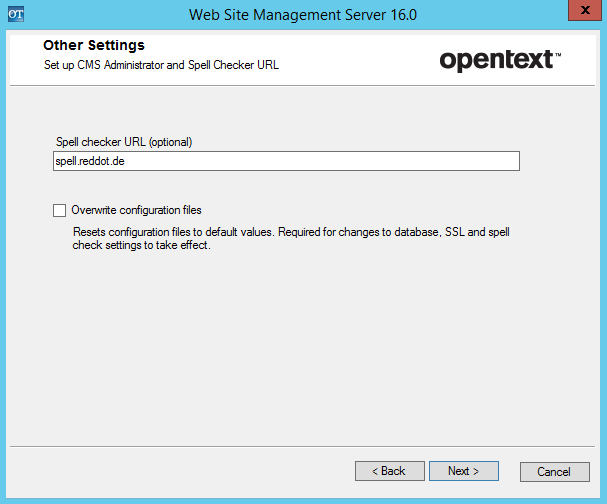Click inside the Spell checker URL field
This screenshot has width=607, height=504.
[x=286, y=161]
